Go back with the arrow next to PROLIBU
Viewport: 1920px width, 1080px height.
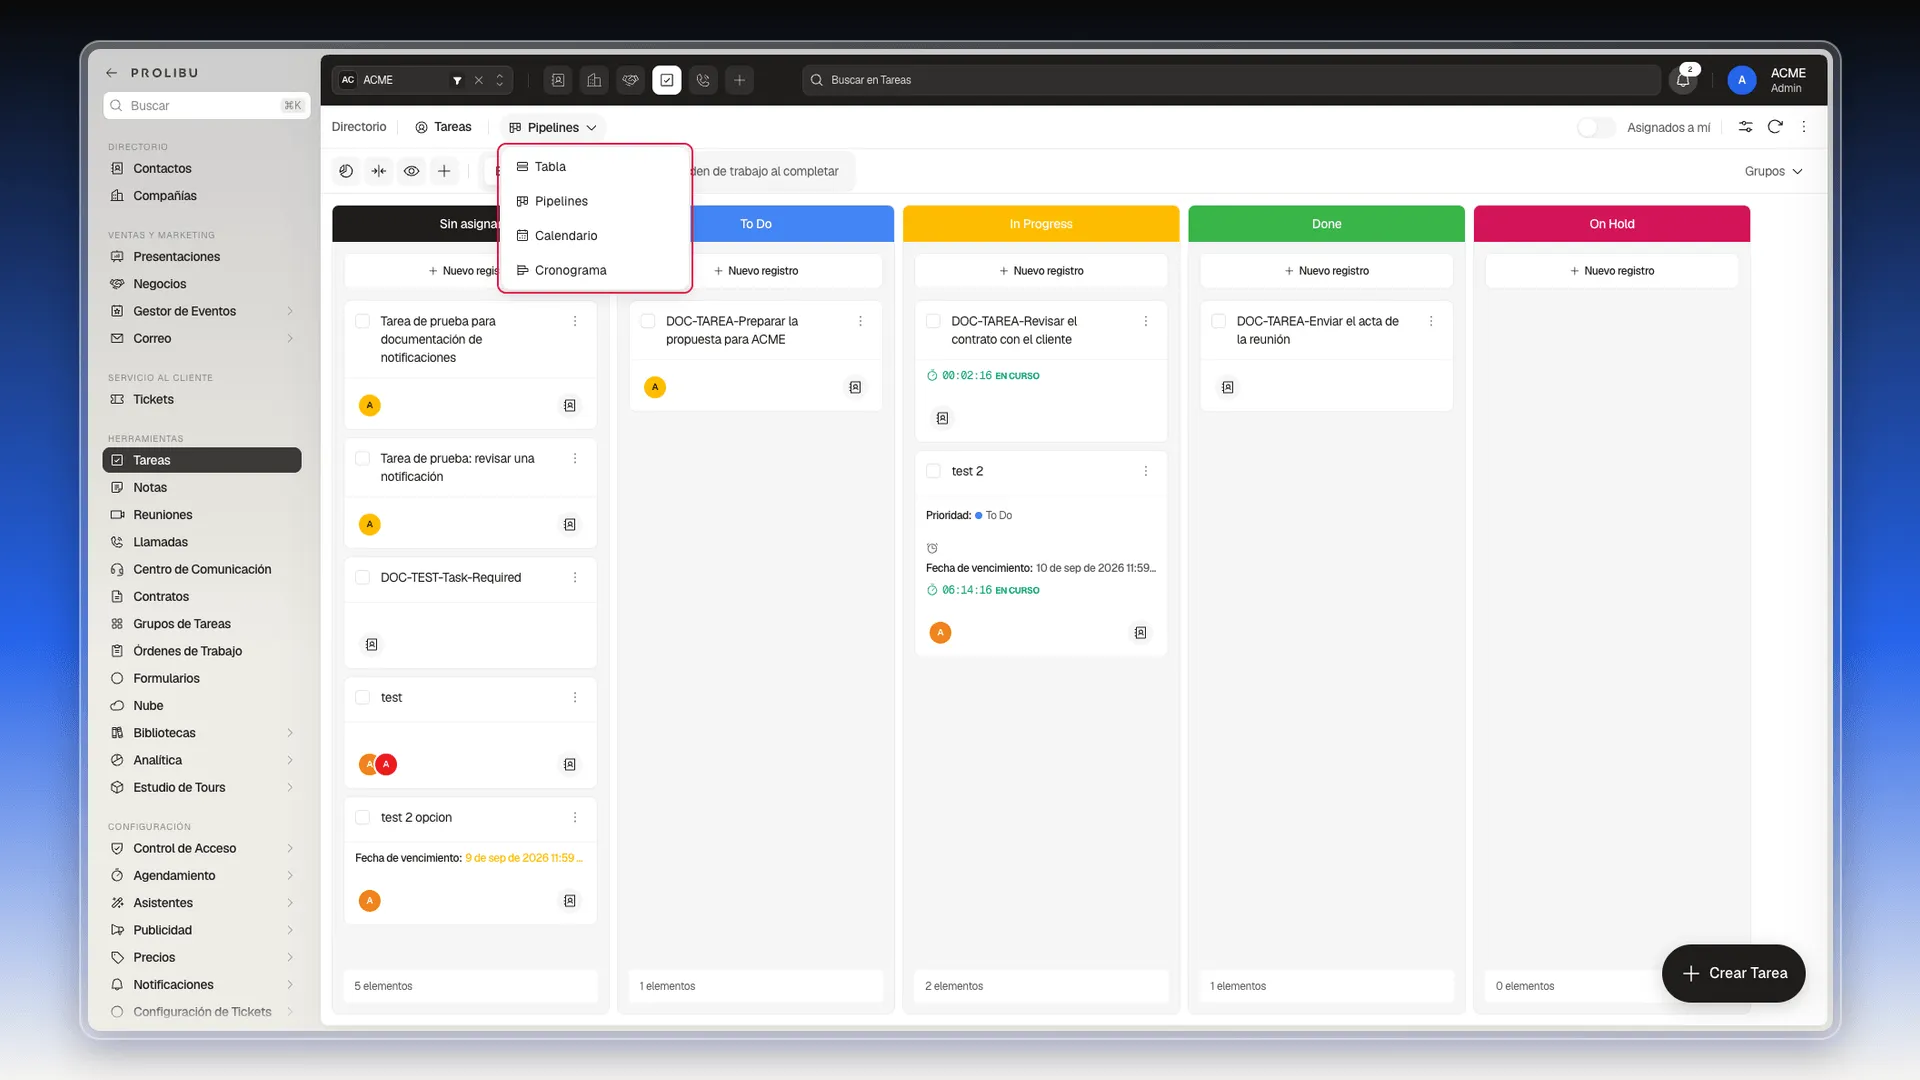(112, 73)
